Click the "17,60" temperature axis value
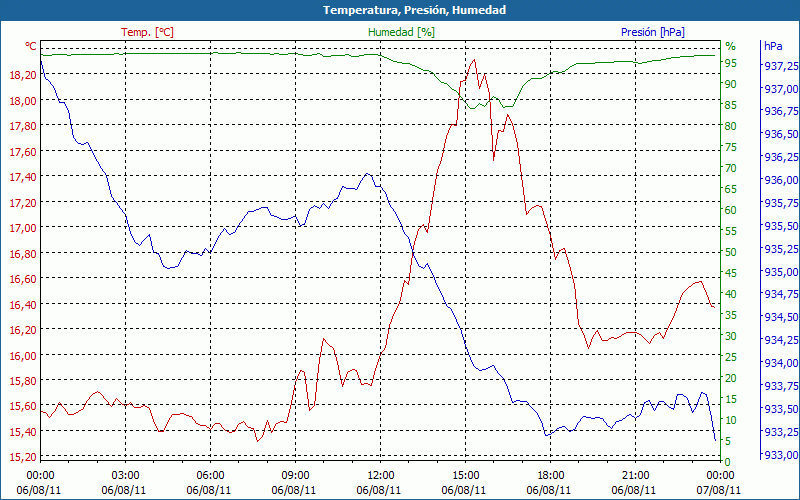The width and height of the screenshot is (800, 500). click(x=23, y=152)
